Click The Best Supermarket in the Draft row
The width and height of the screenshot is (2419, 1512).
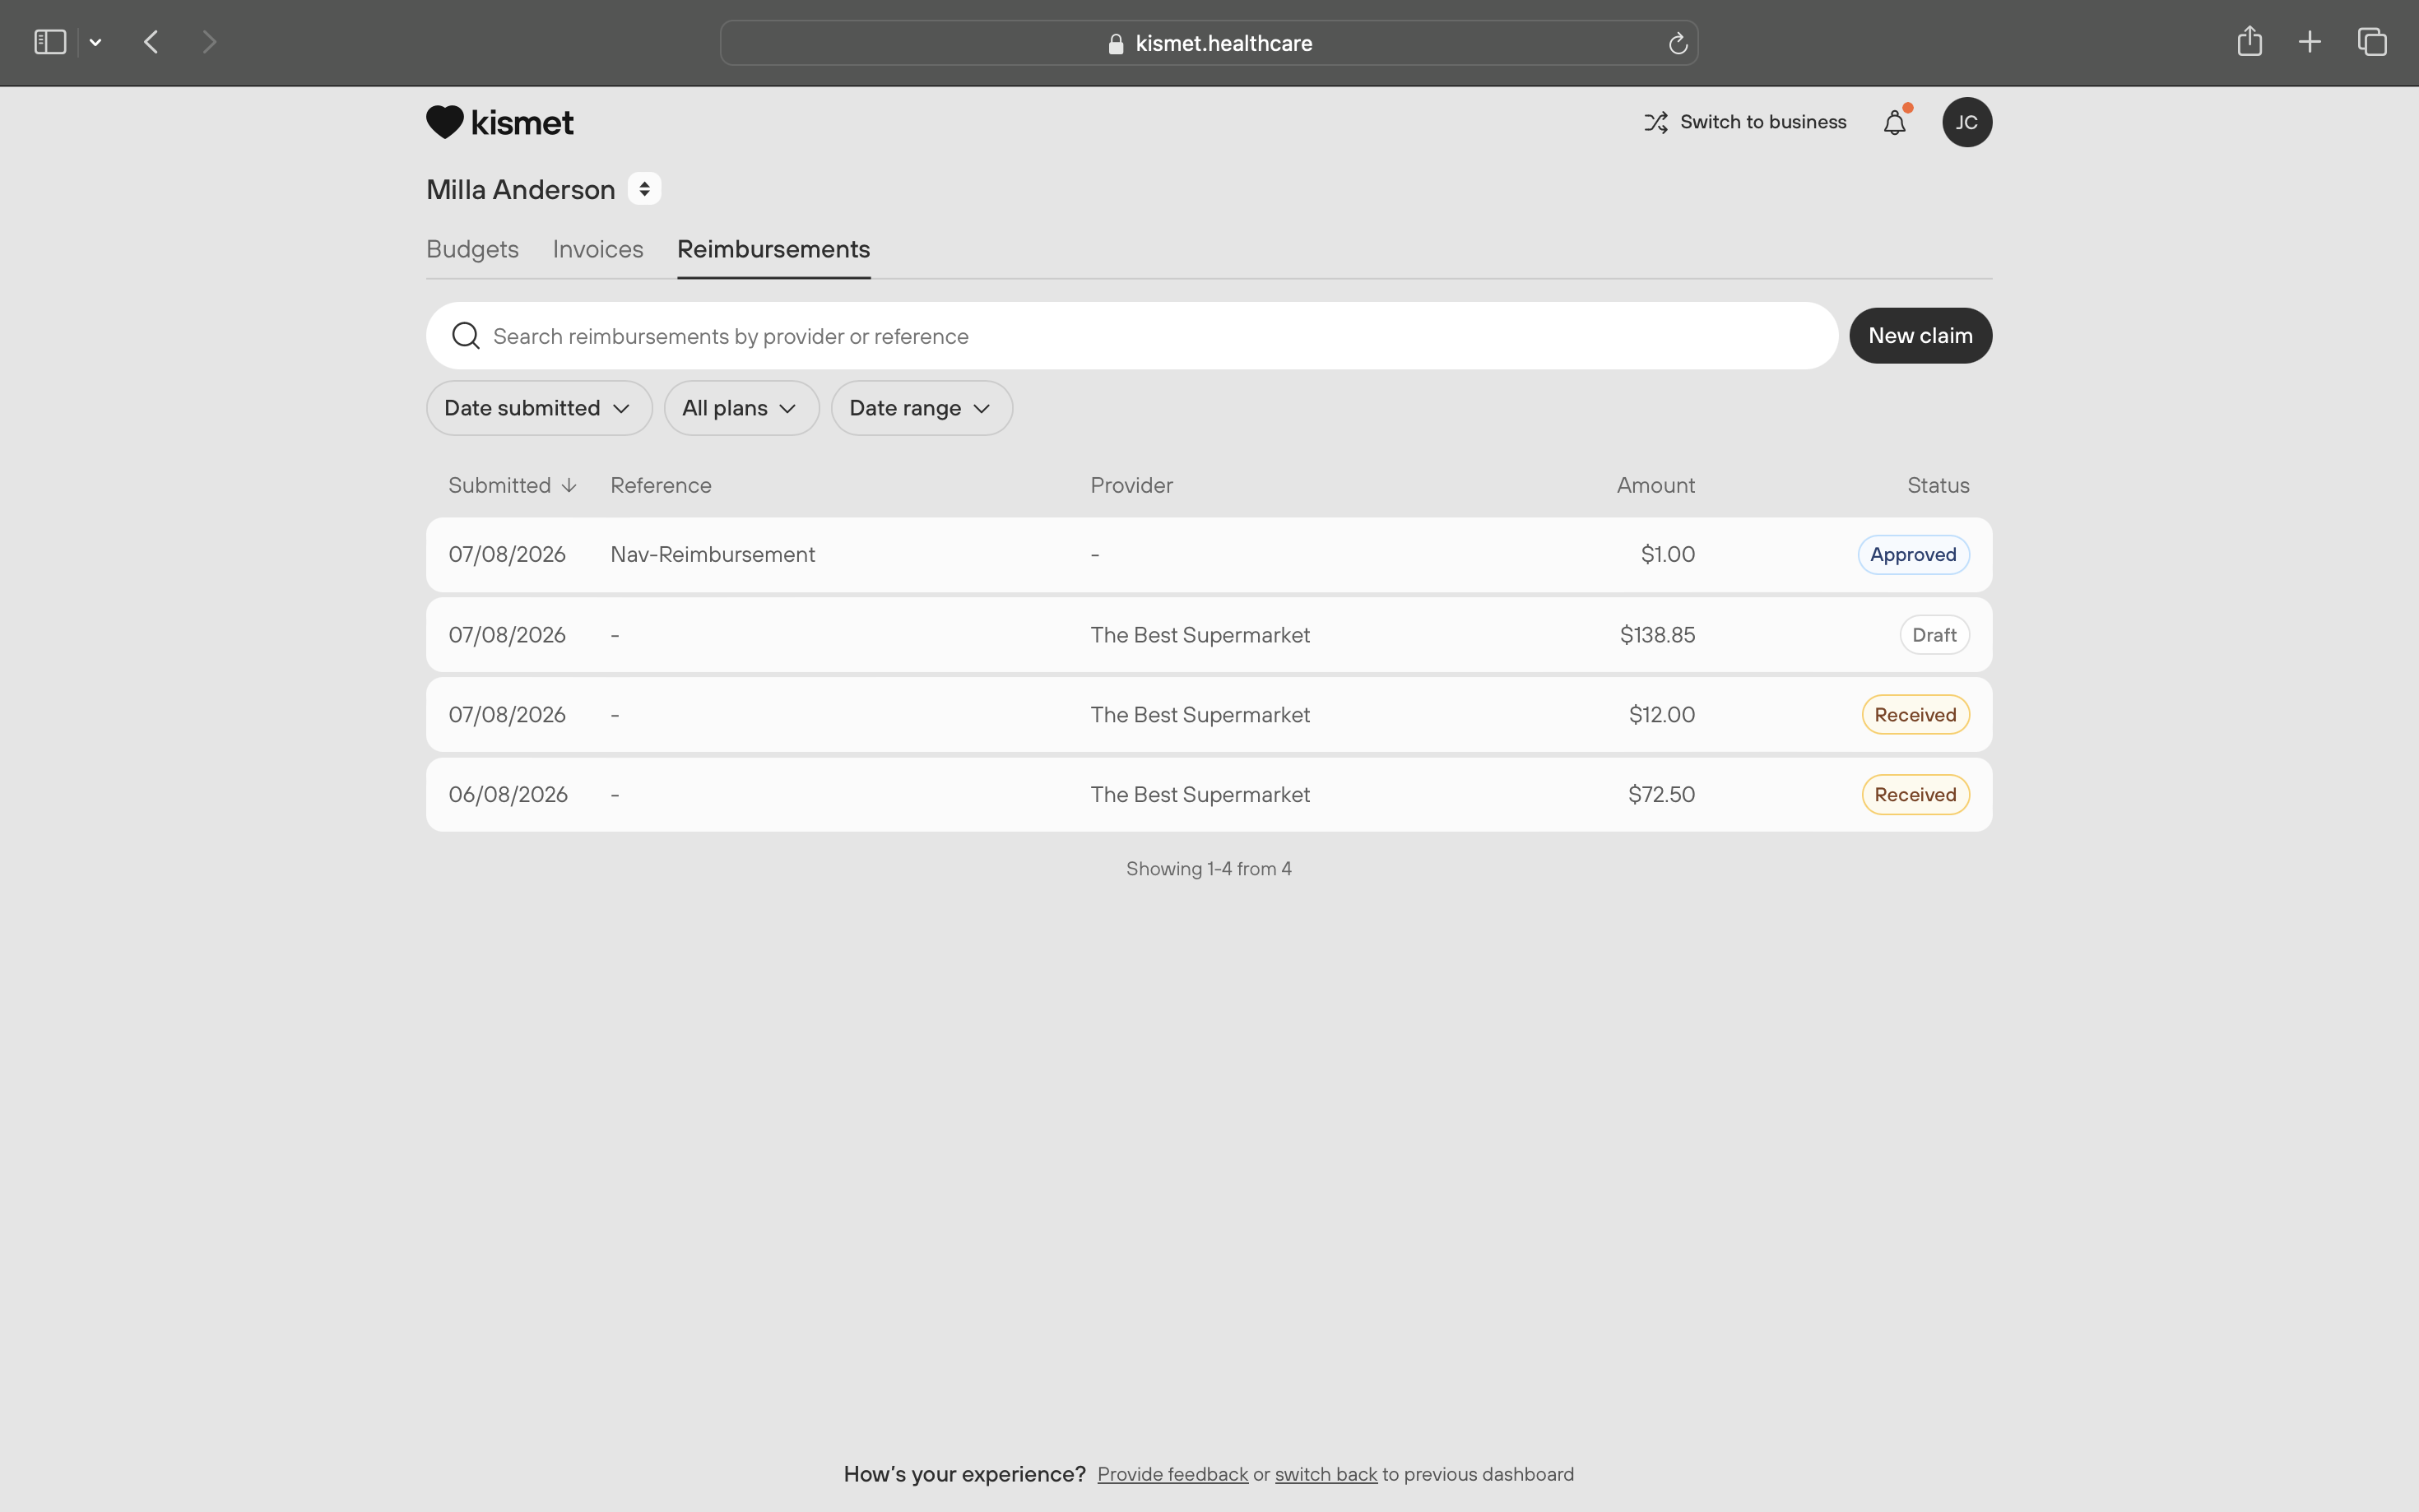1199,635
